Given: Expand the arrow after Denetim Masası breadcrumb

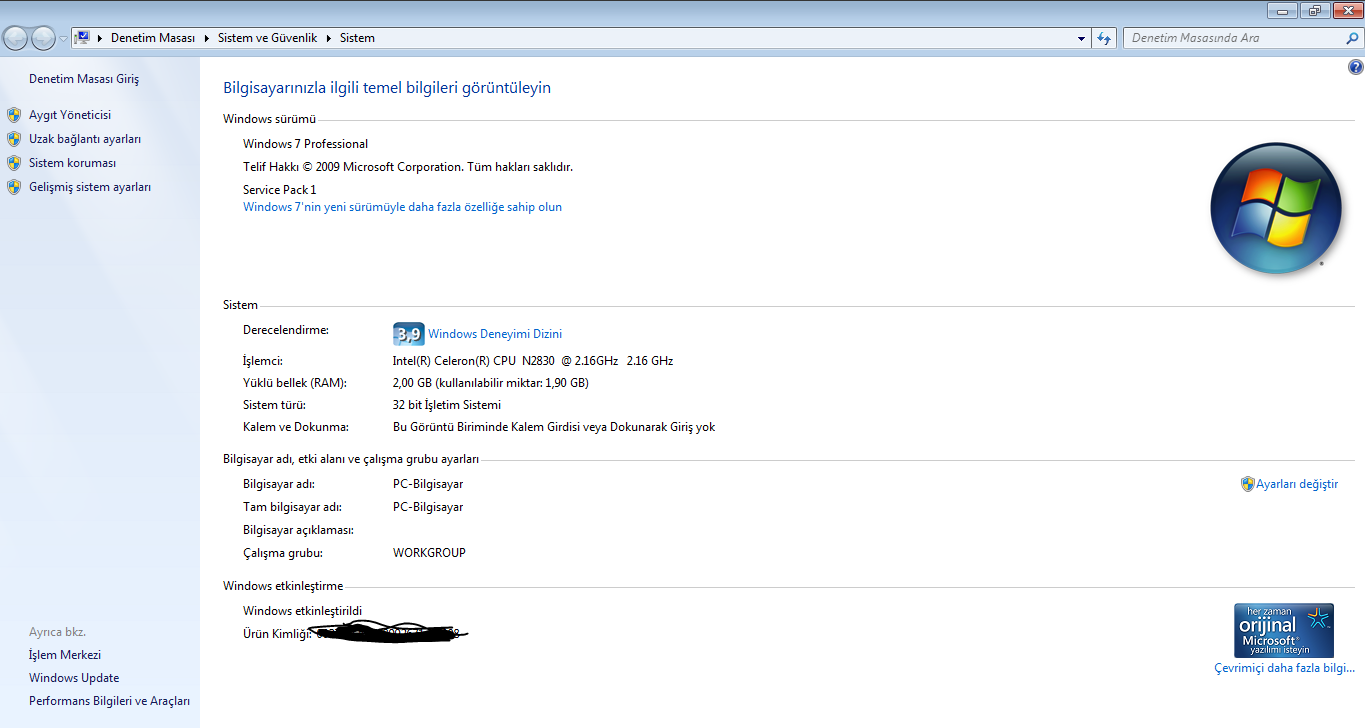Looking at the screenshot, I should [207, 38].
